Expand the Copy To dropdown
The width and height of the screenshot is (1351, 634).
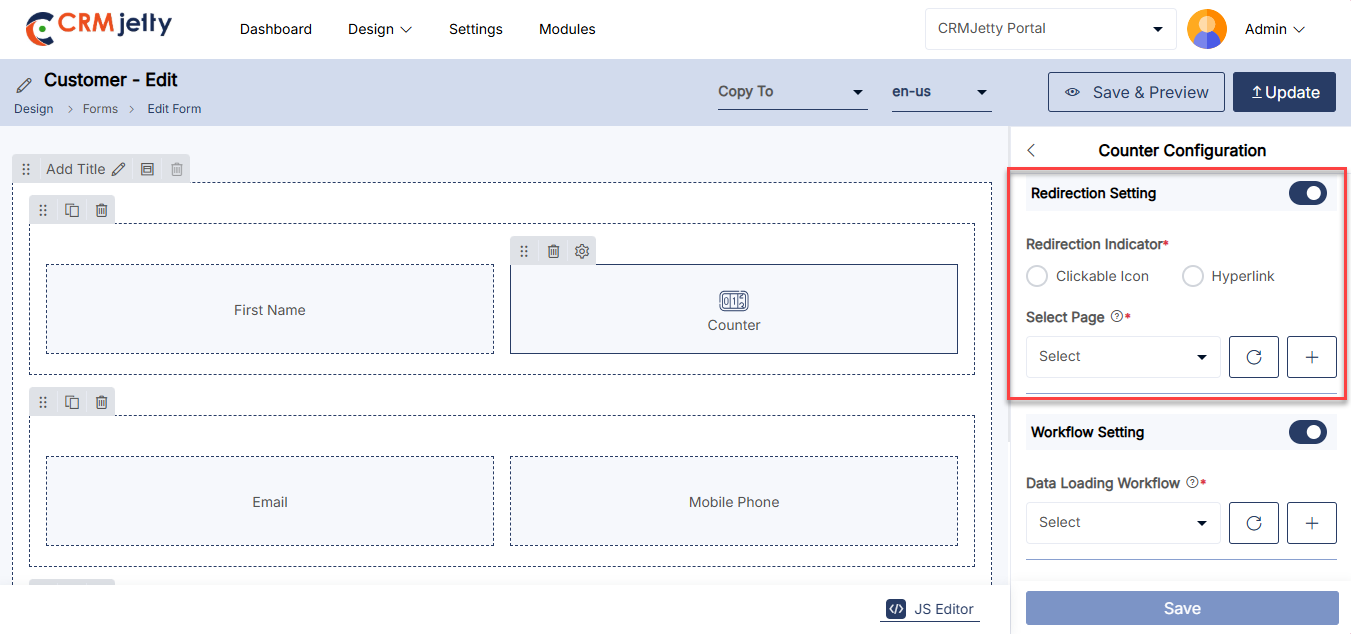tap(791, 92)
